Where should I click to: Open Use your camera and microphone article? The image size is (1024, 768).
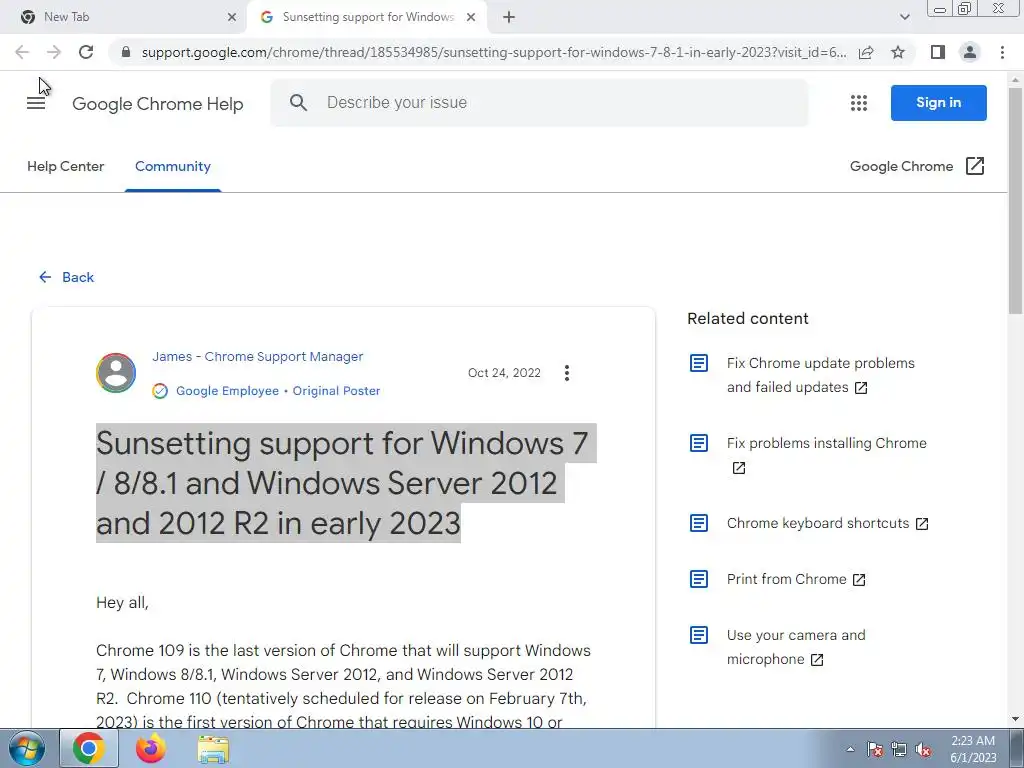[x=796, y=647]
